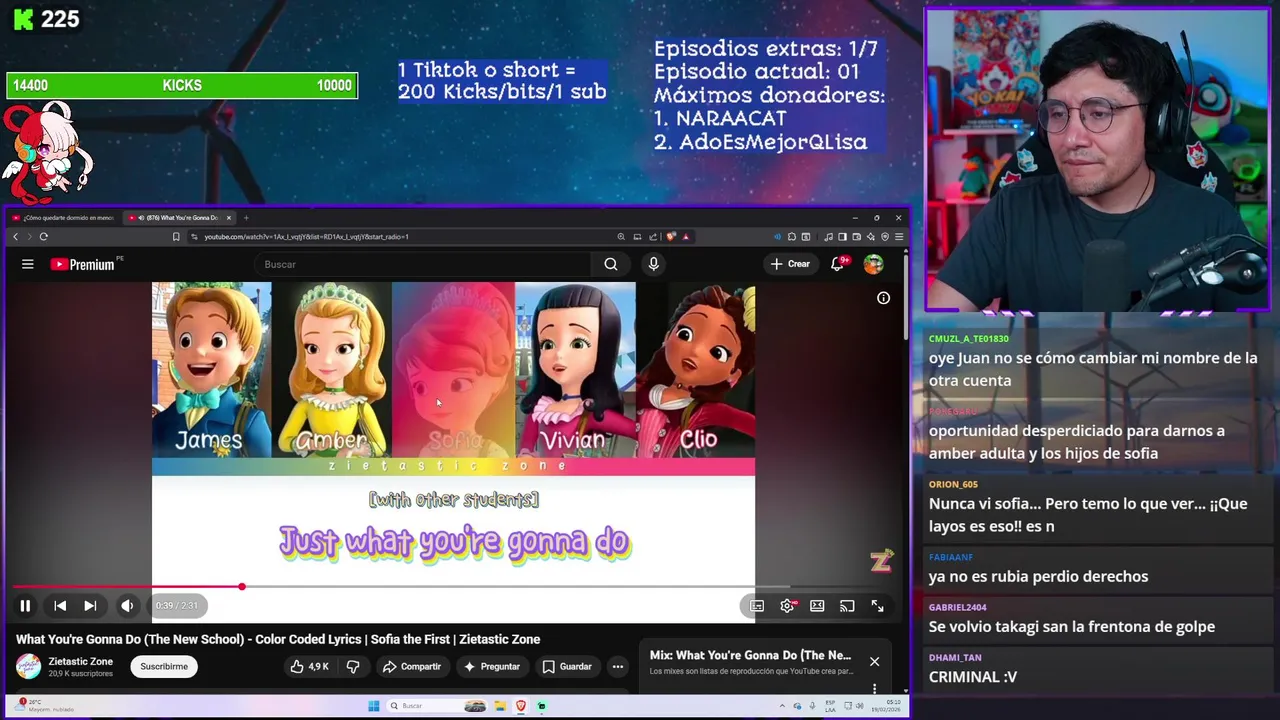1280x720 pixels.
Task: Reload the page with the refresh icon
Action: 44,237
